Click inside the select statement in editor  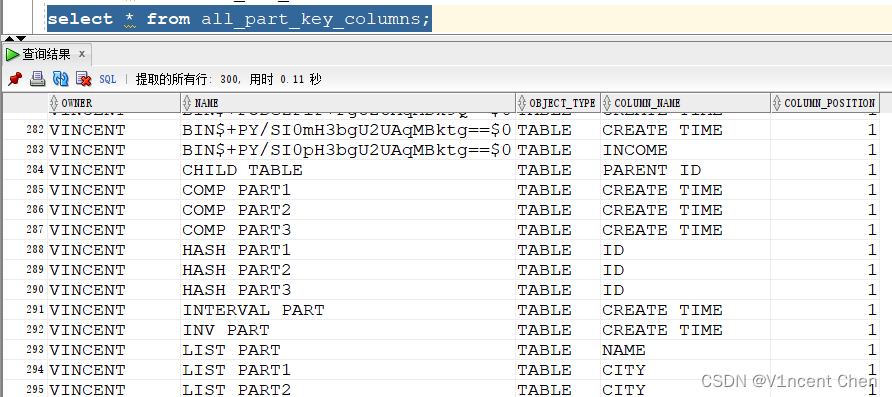click(239, 19)
